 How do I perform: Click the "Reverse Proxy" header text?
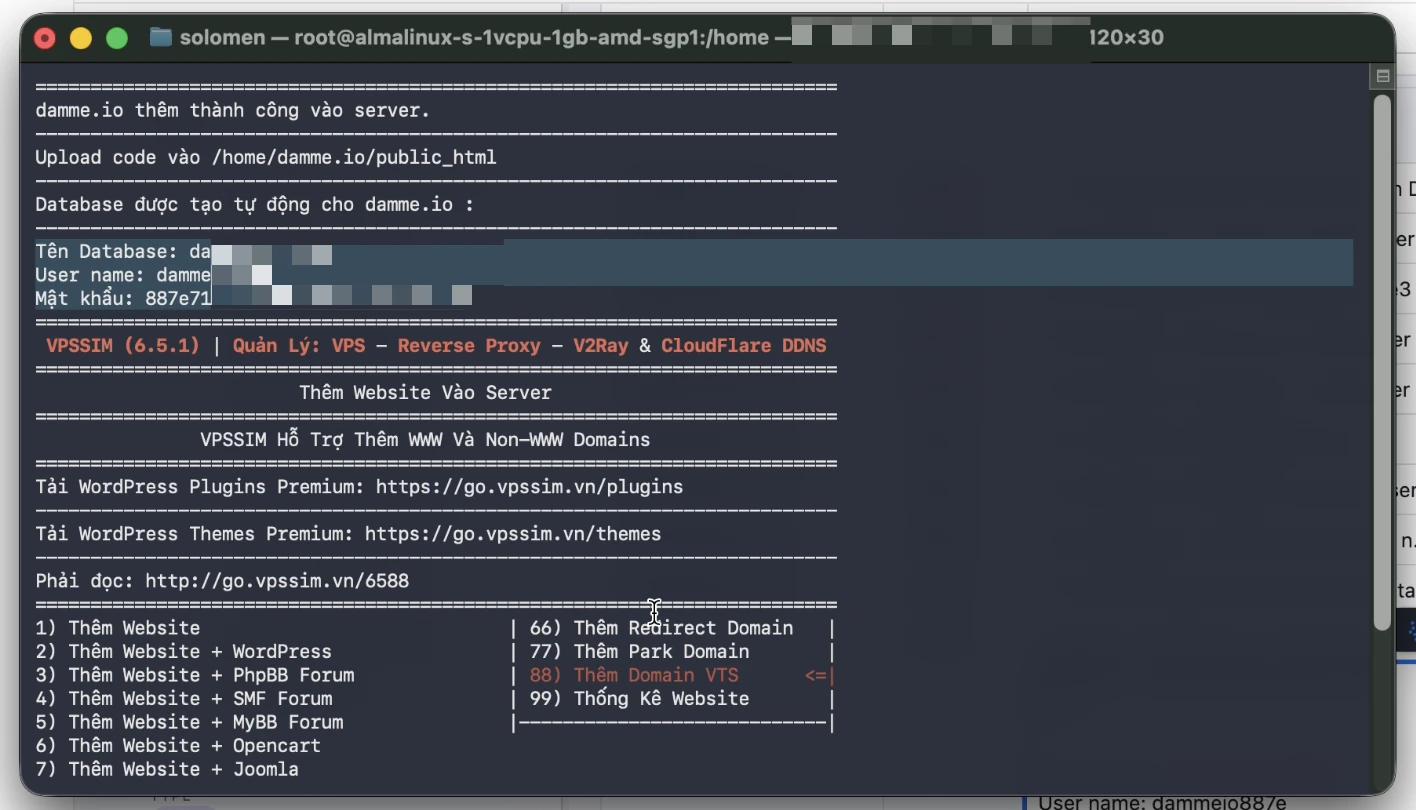[x=469, y=346]
